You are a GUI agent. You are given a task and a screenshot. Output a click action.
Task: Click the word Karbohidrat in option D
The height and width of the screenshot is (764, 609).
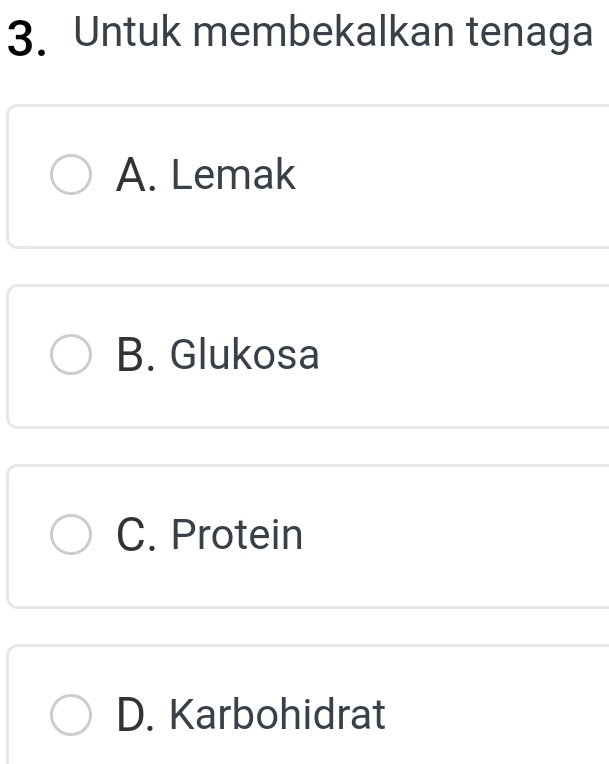point(278,715)
